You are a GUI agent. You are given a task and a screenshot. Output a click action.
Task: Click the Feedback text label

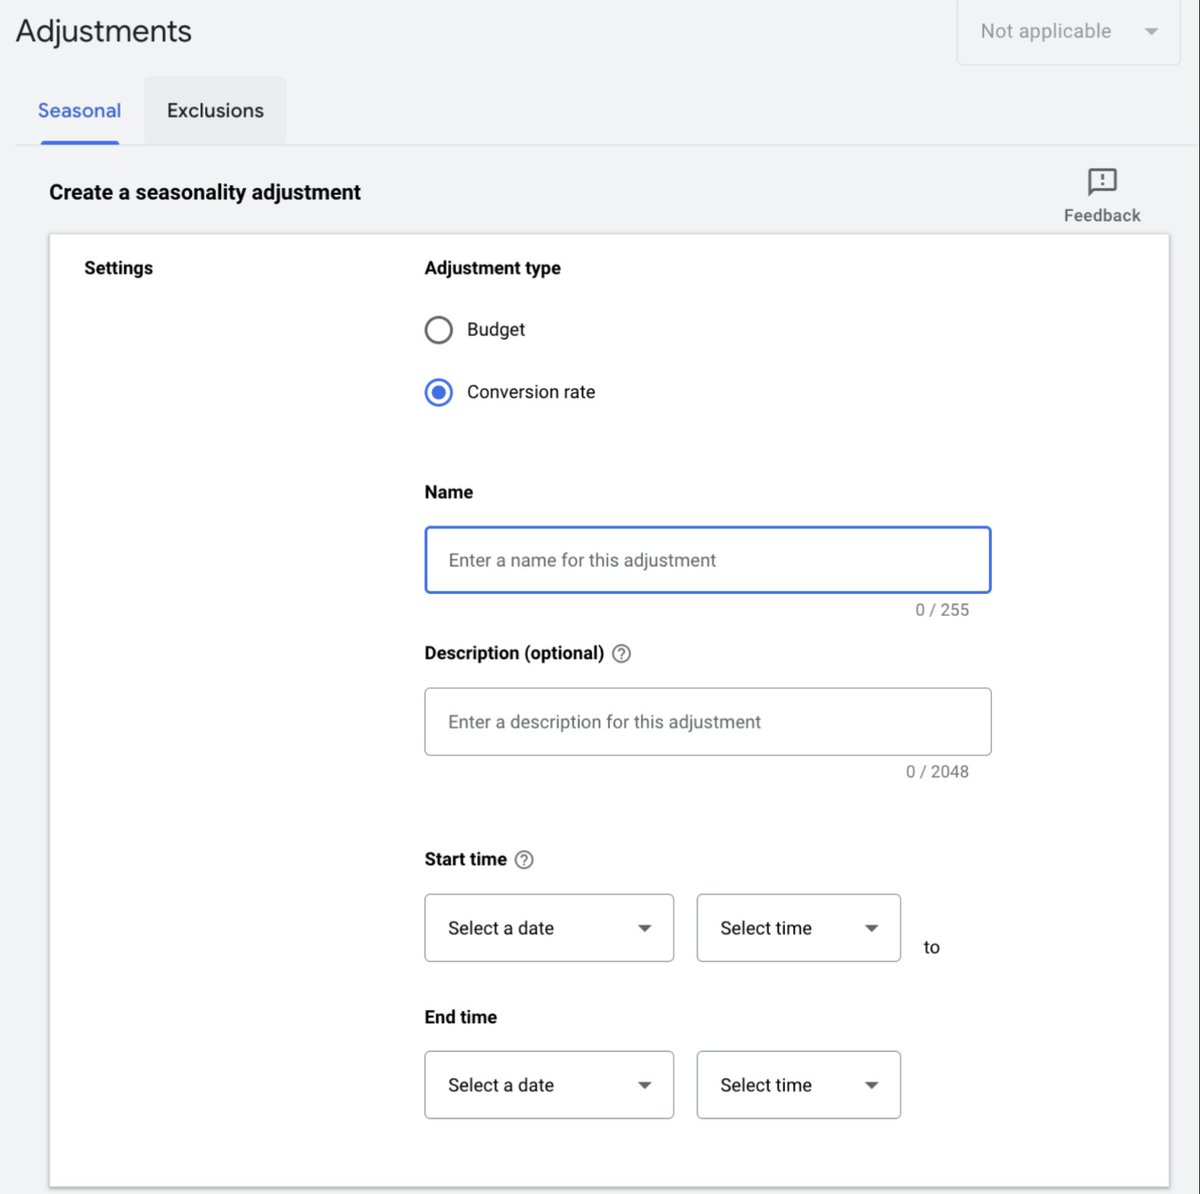tap(1101, 214)
